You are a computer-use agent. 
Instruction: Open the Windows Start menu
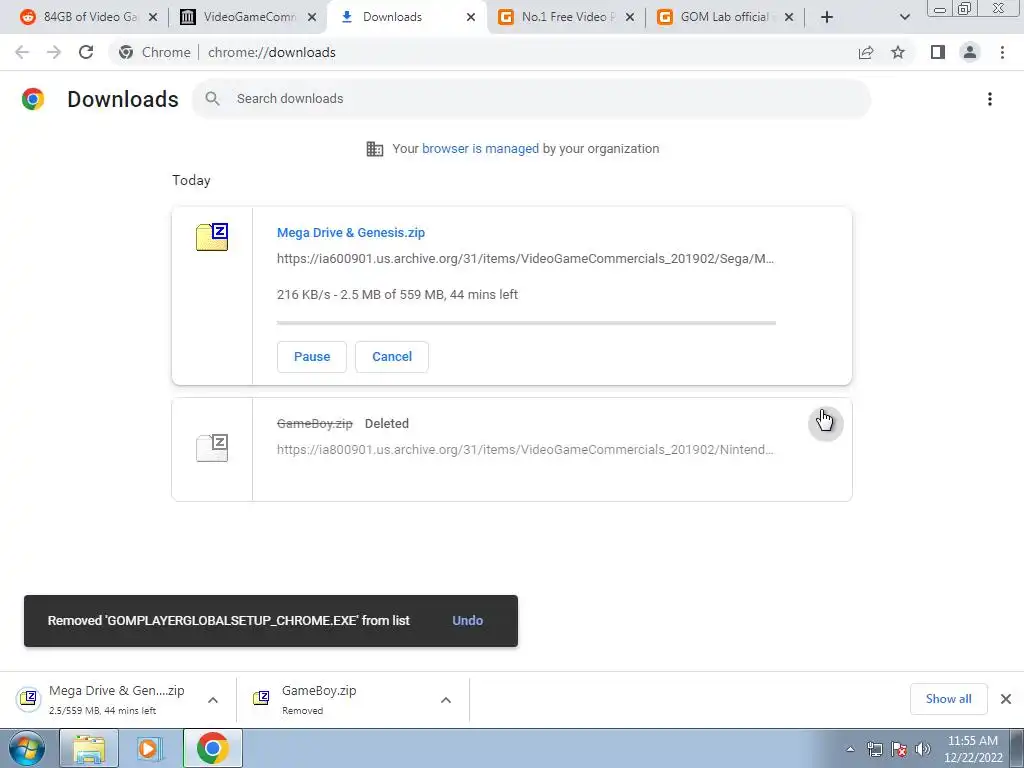[26, 748]
